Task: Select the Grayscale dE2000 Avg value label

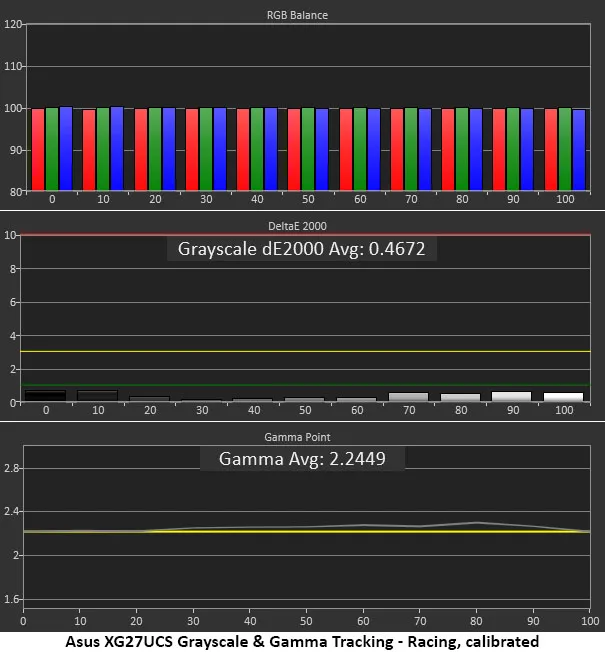Action: click(302, 249)
